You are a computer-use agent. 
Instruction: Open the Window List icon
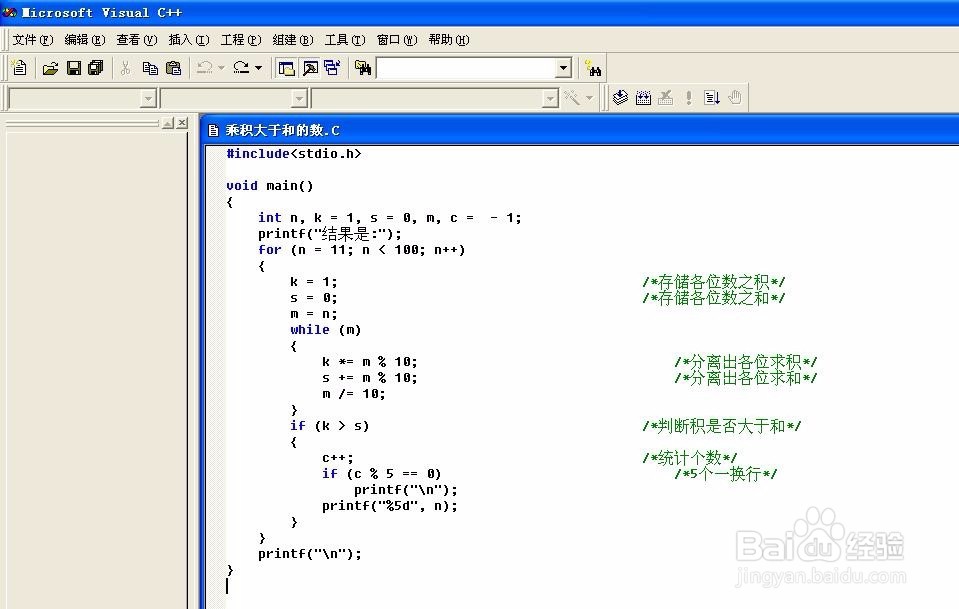332,68
